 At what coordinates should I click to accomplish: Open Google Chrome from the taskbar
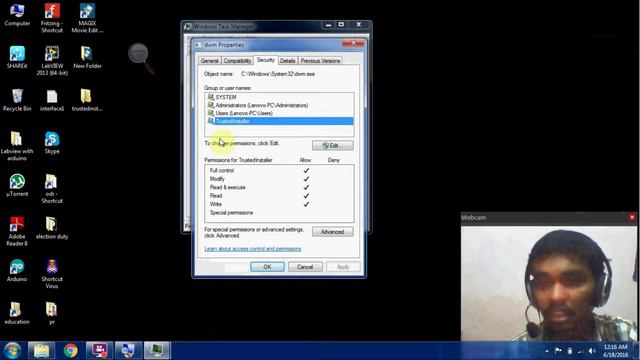click(71, 351)
